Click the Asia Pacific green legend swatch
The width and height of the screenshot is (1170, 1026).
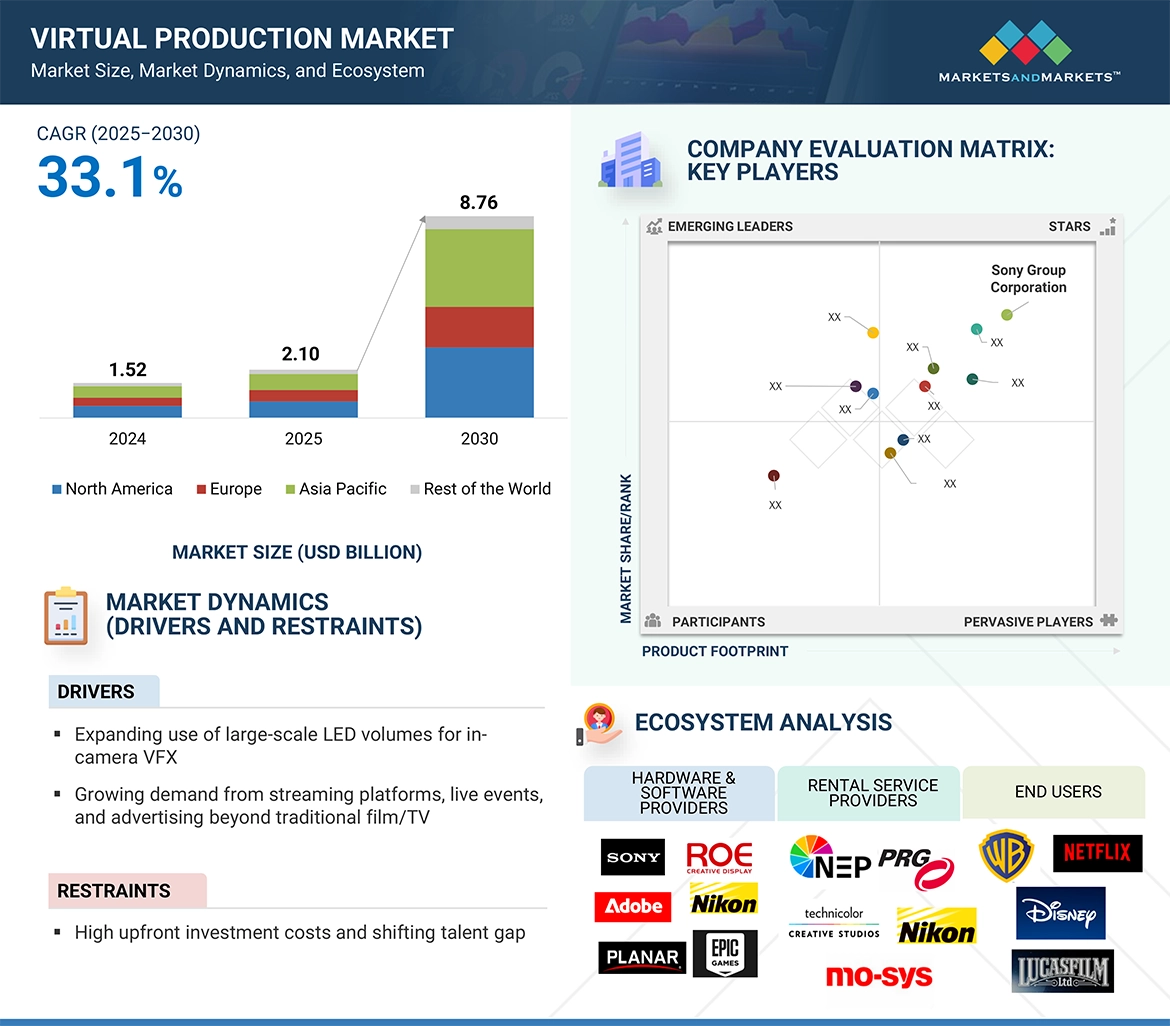(x=290, y=490)
